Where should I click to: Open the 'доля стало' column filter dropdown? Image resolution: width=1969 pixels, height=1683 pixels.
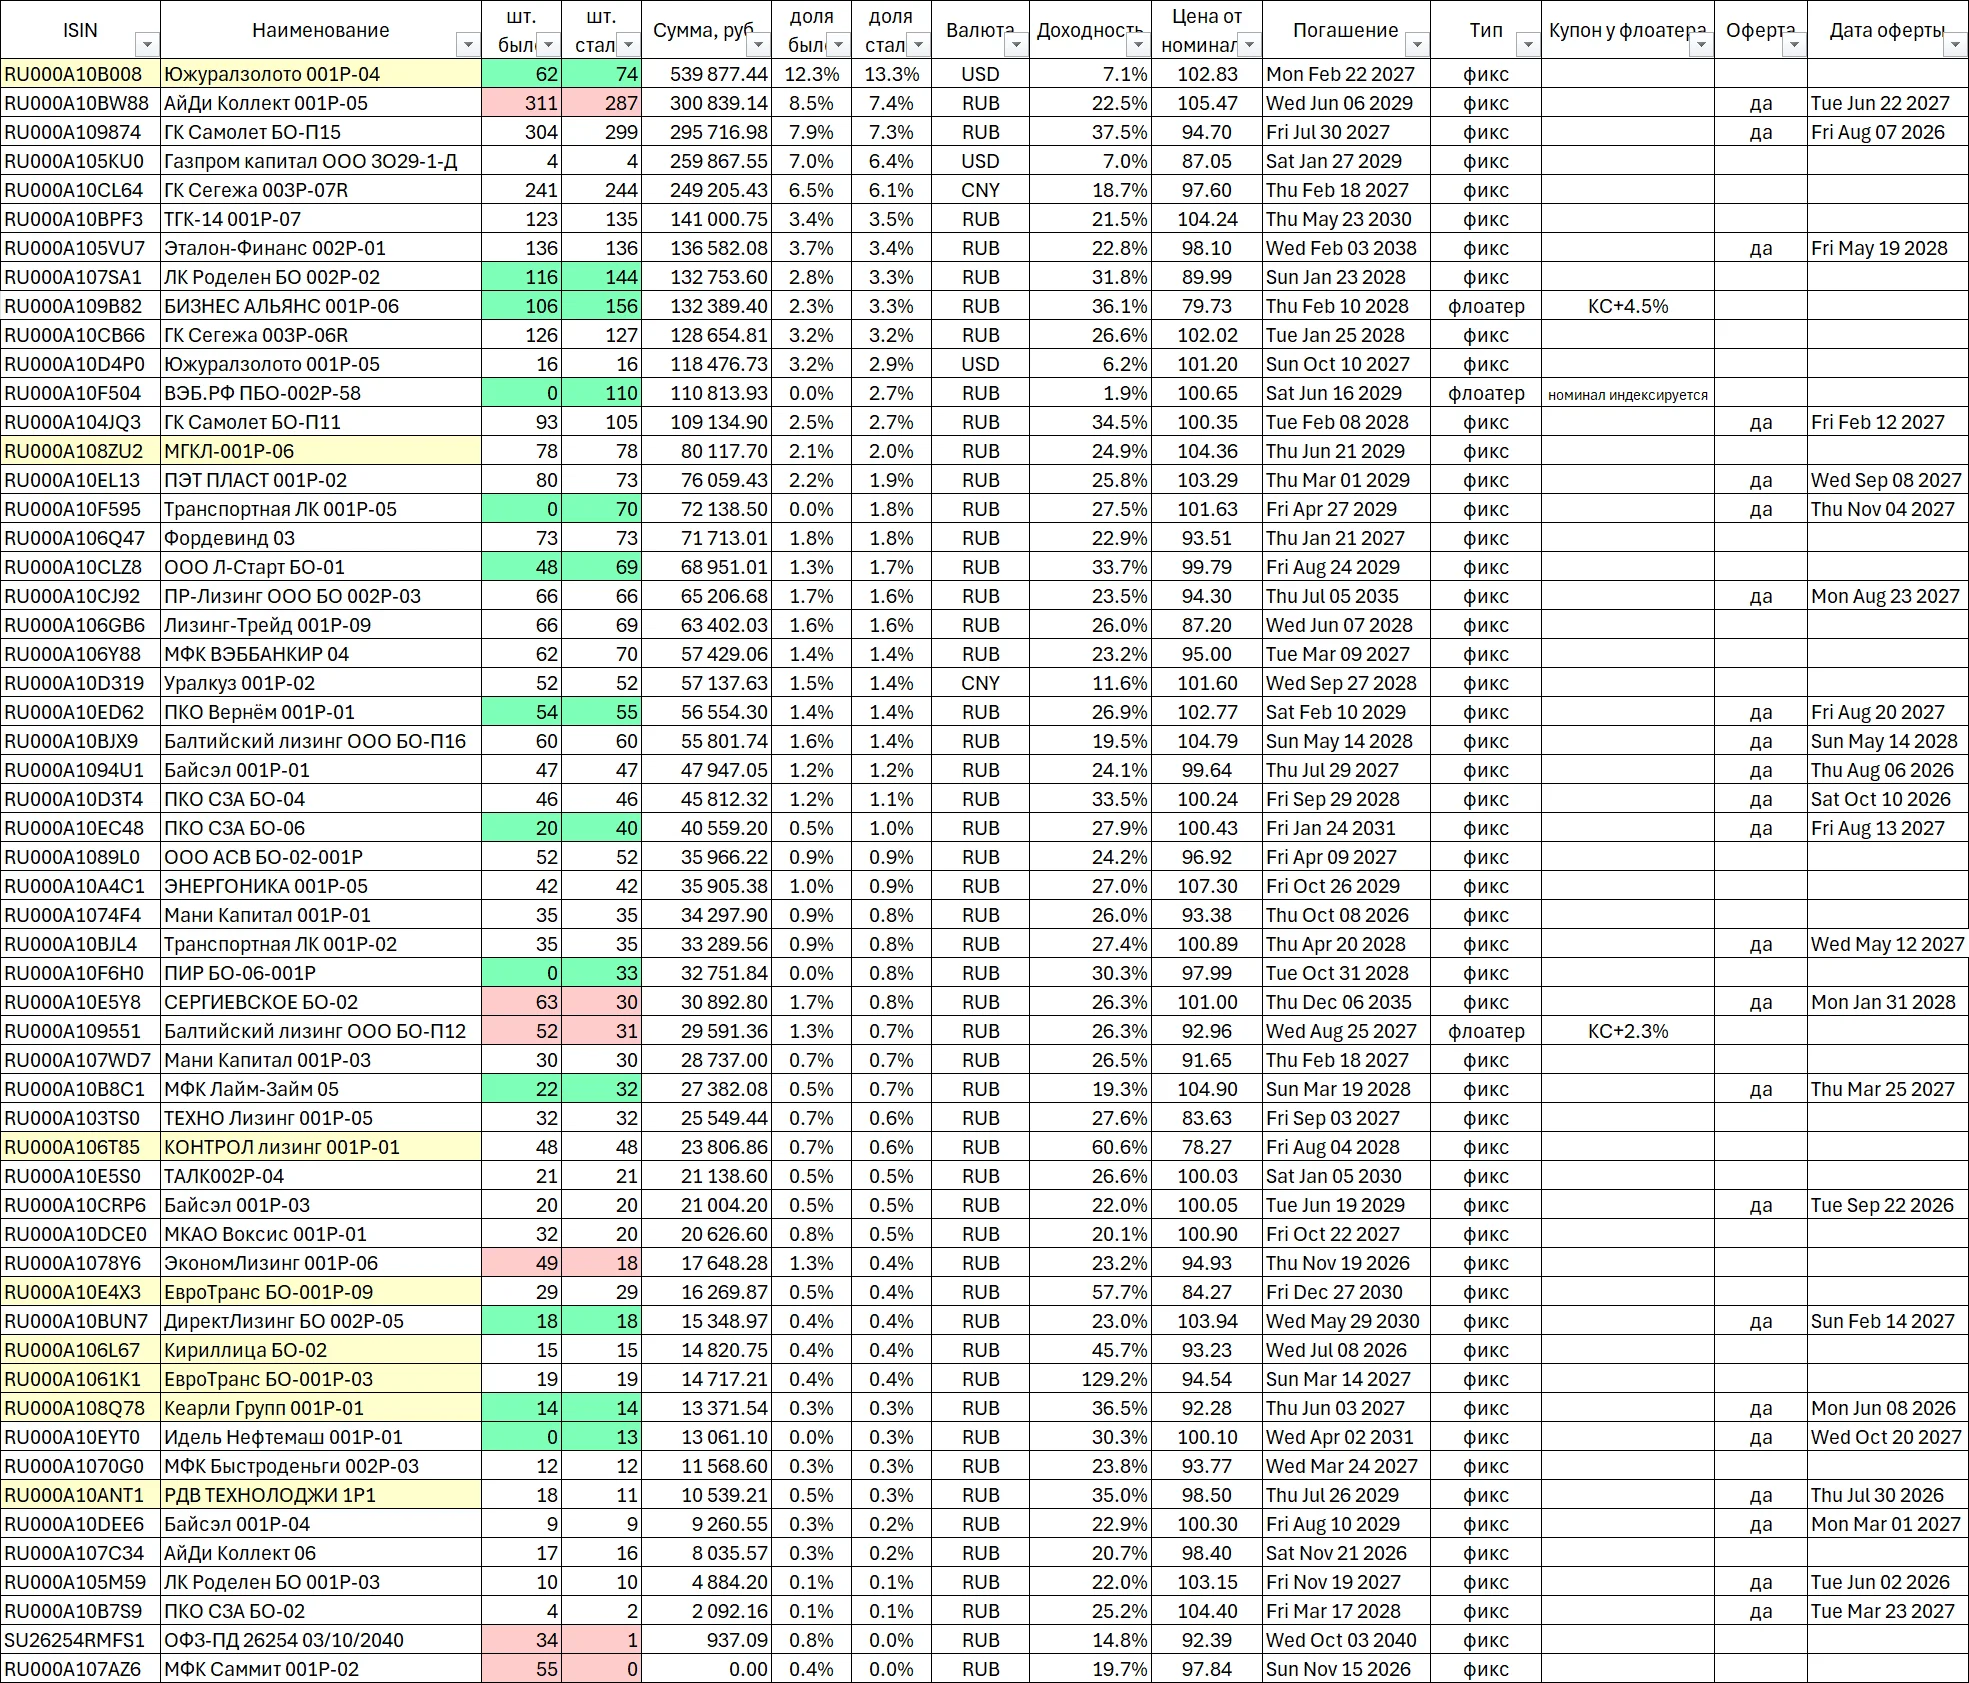click(918, 45)
